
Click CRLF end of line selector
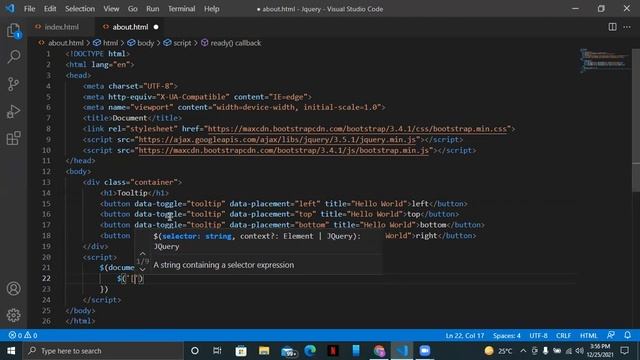point(563,335)
